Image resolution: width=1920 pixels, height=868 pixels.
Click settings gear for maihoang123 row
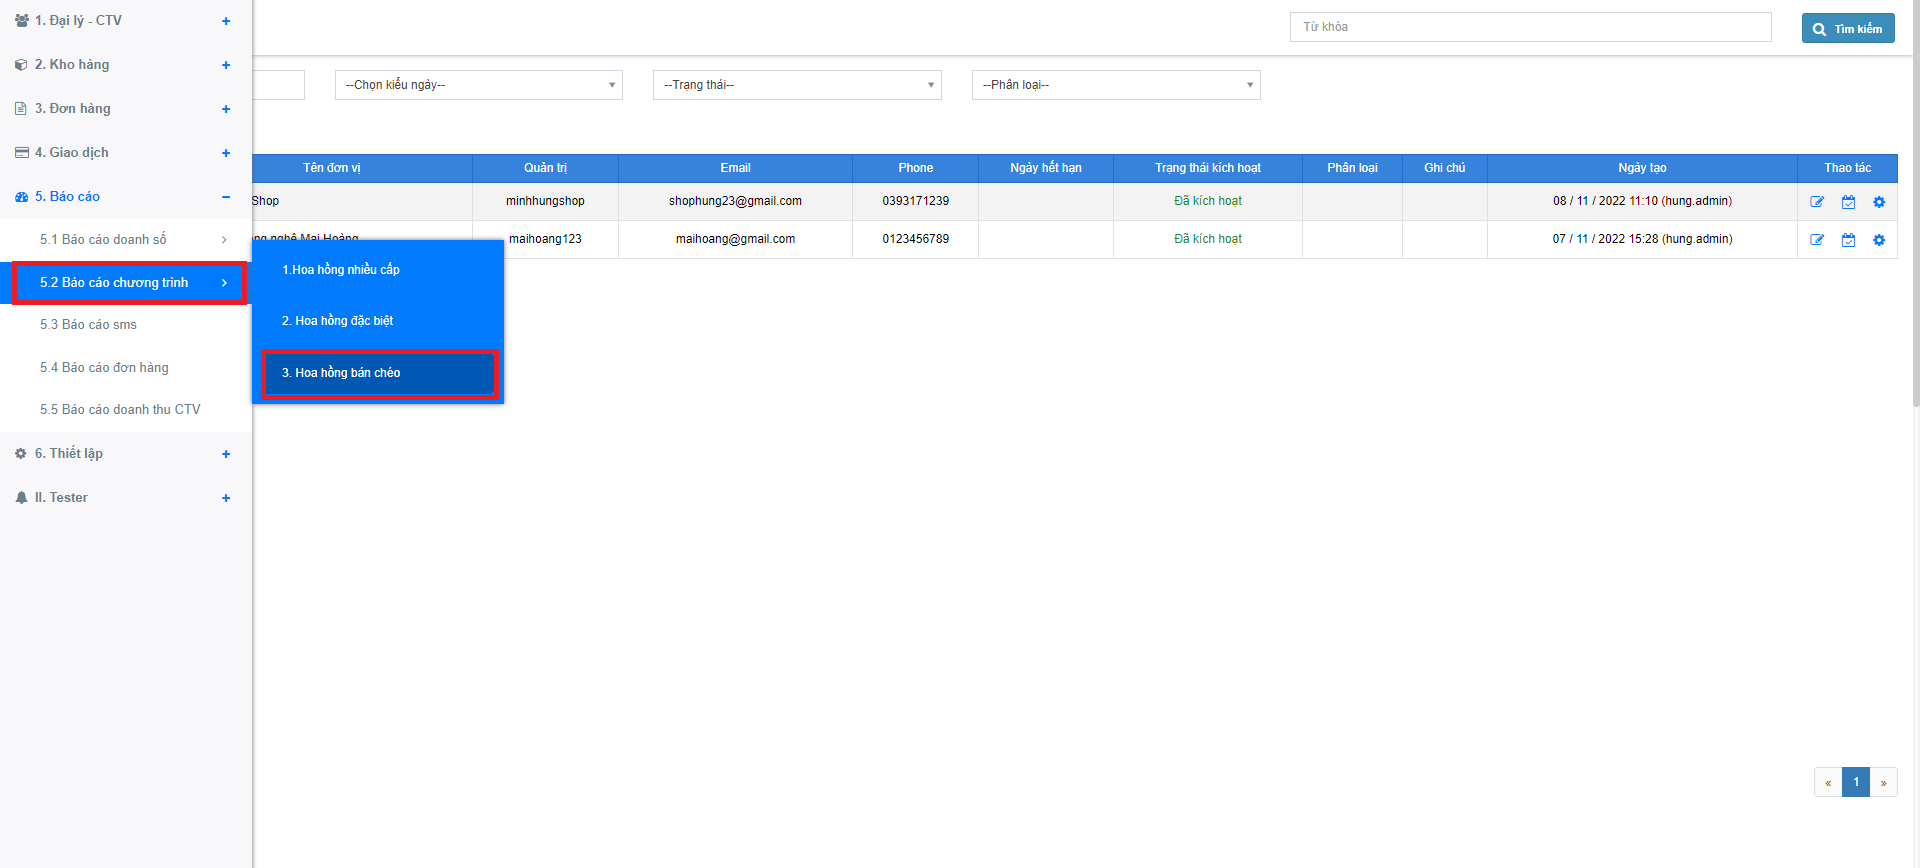pos(1879,240)
